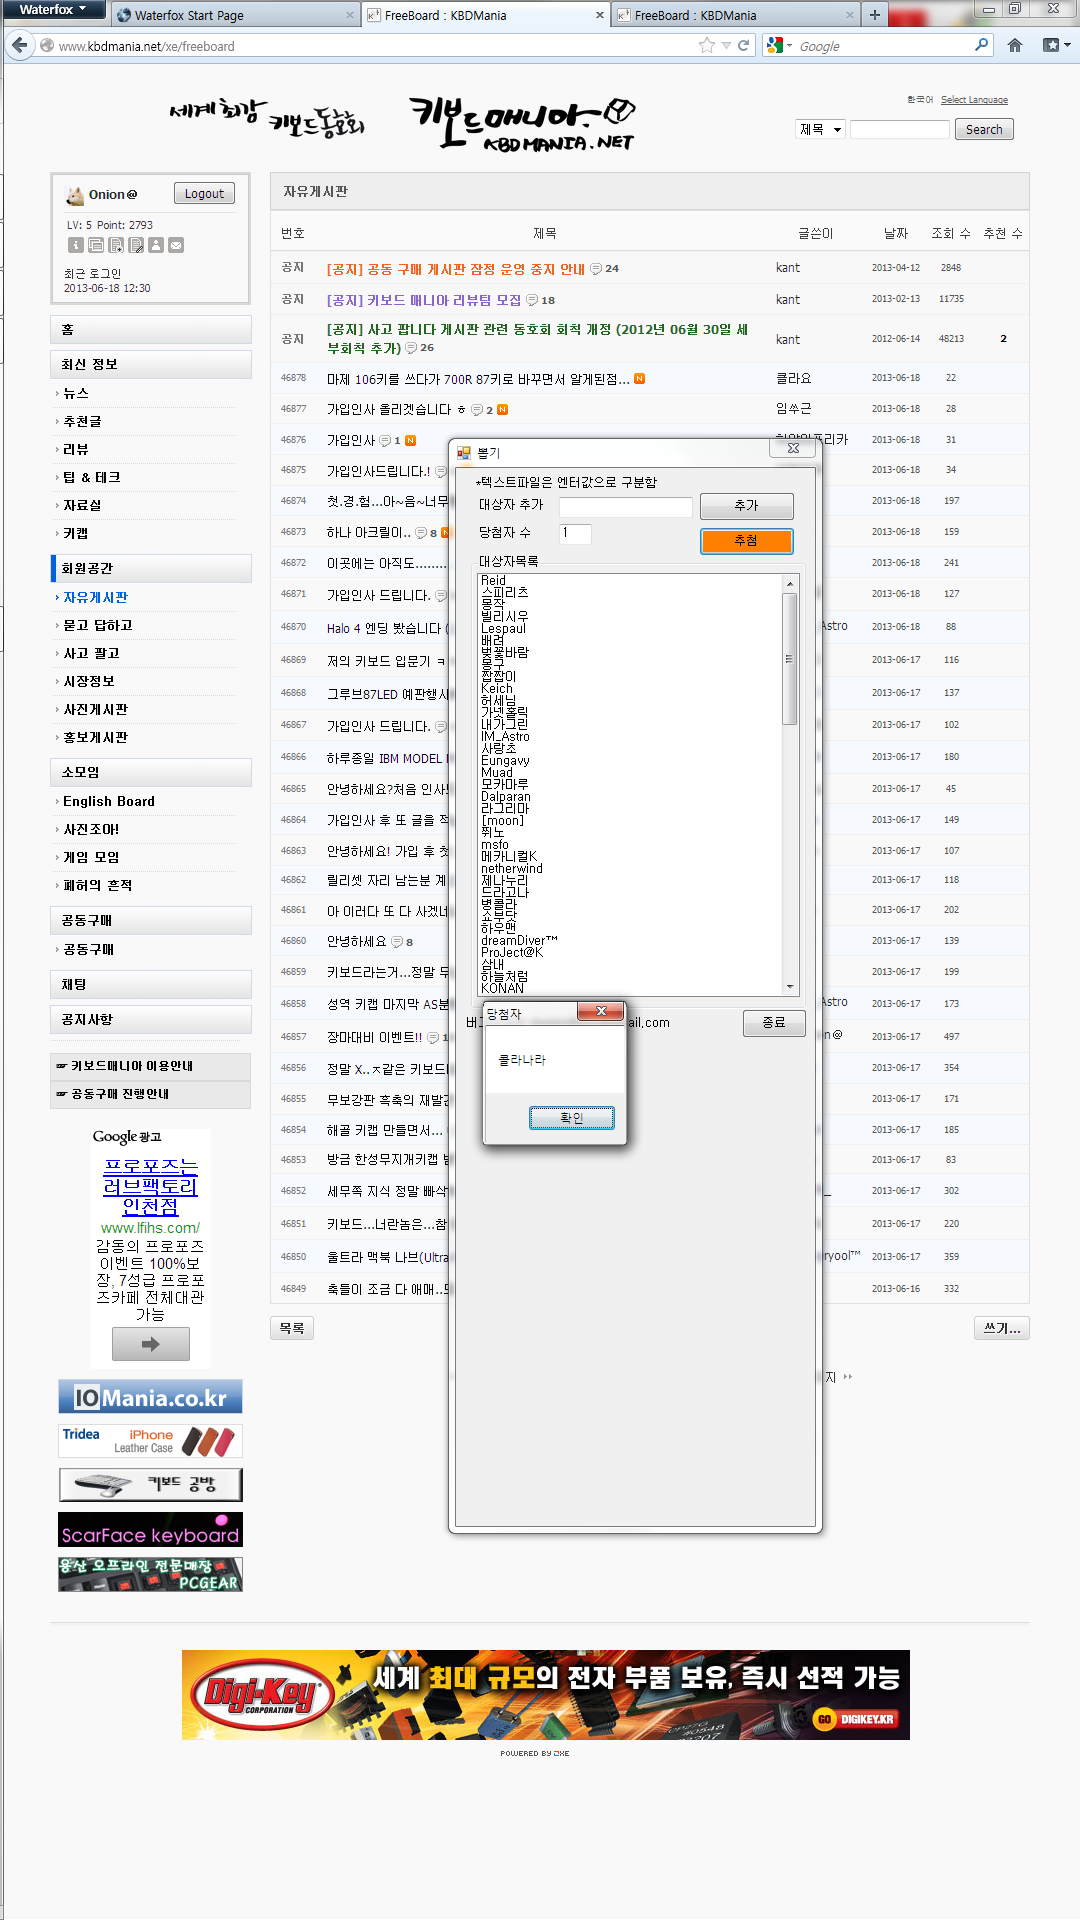Open member info icon in profile box
This screenshot has width=1080, height=1920.
tap(75, 245)
